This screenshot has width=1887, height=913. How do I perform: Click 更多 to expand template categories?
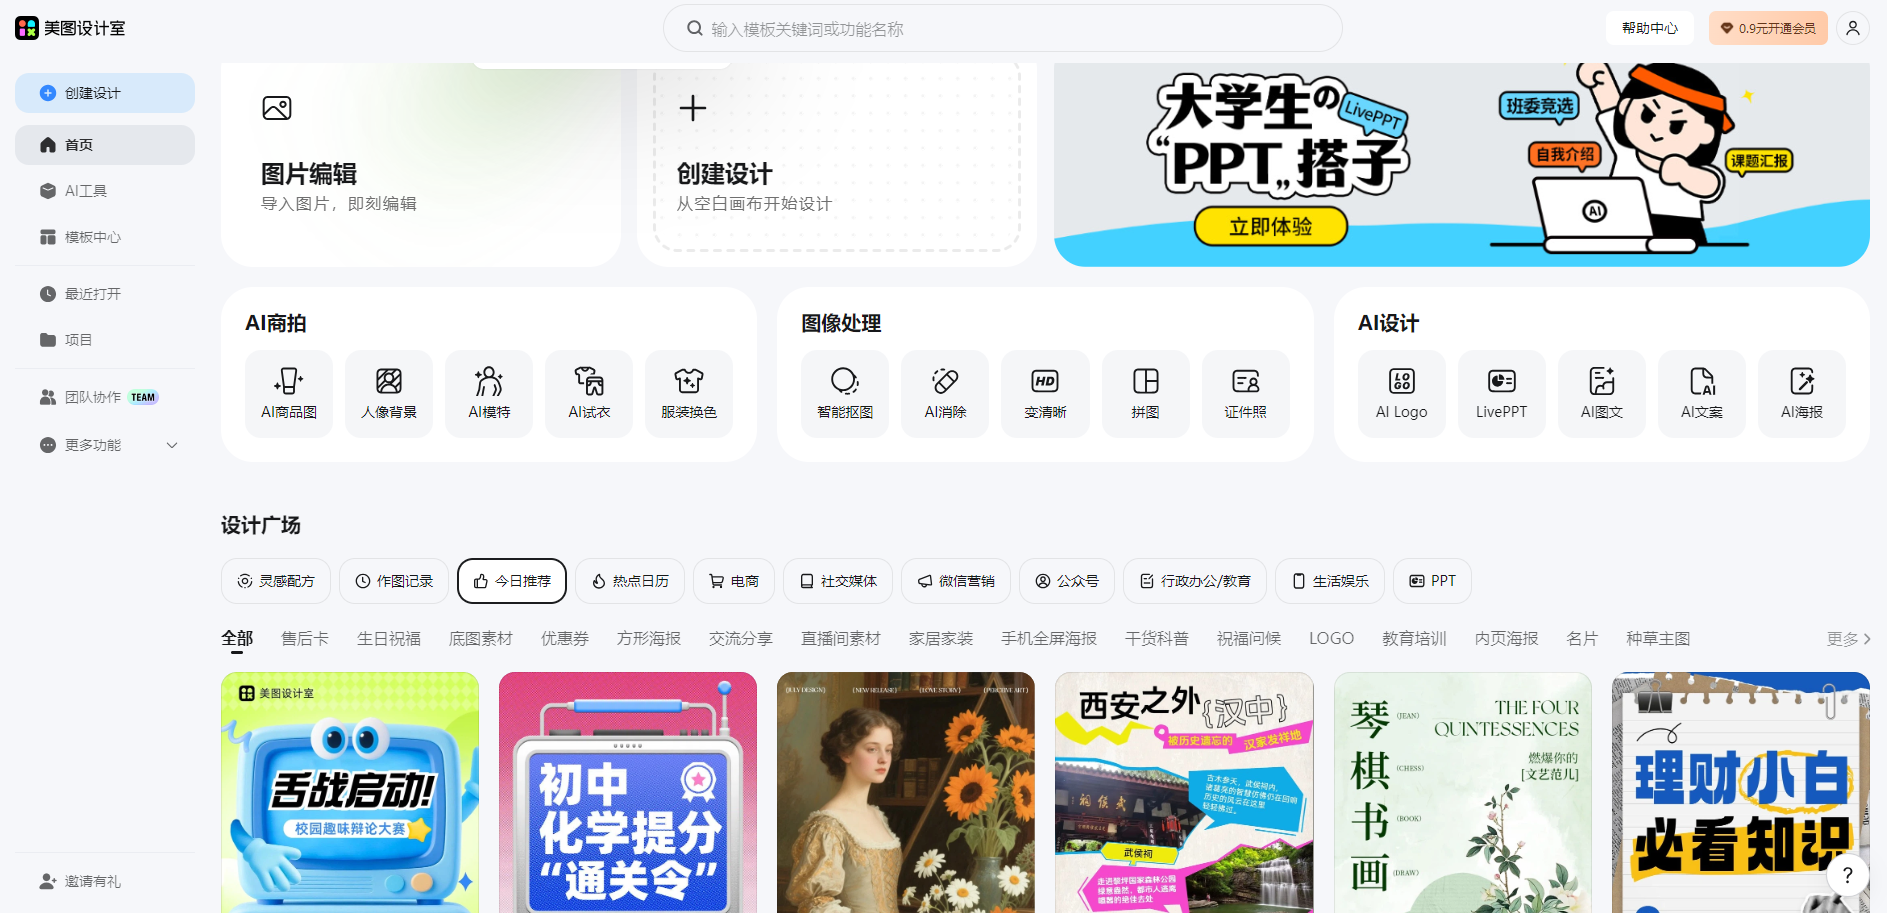1845,638
